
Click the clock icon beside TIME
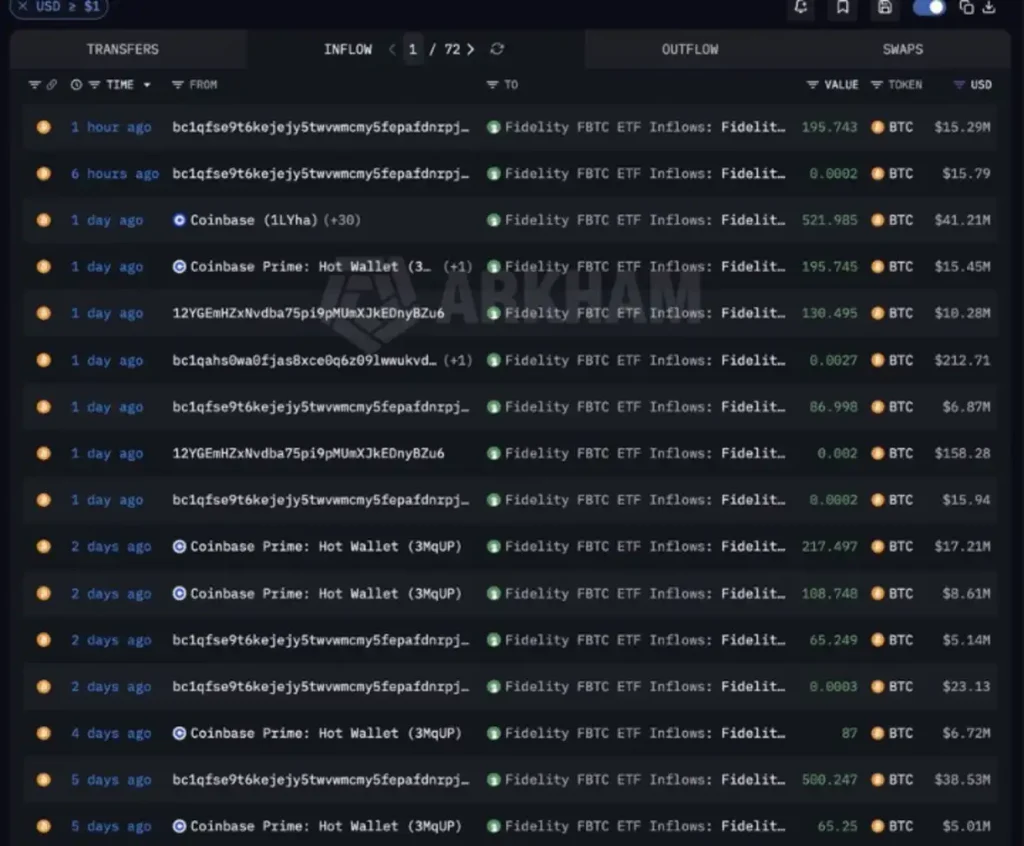point(76,85)
